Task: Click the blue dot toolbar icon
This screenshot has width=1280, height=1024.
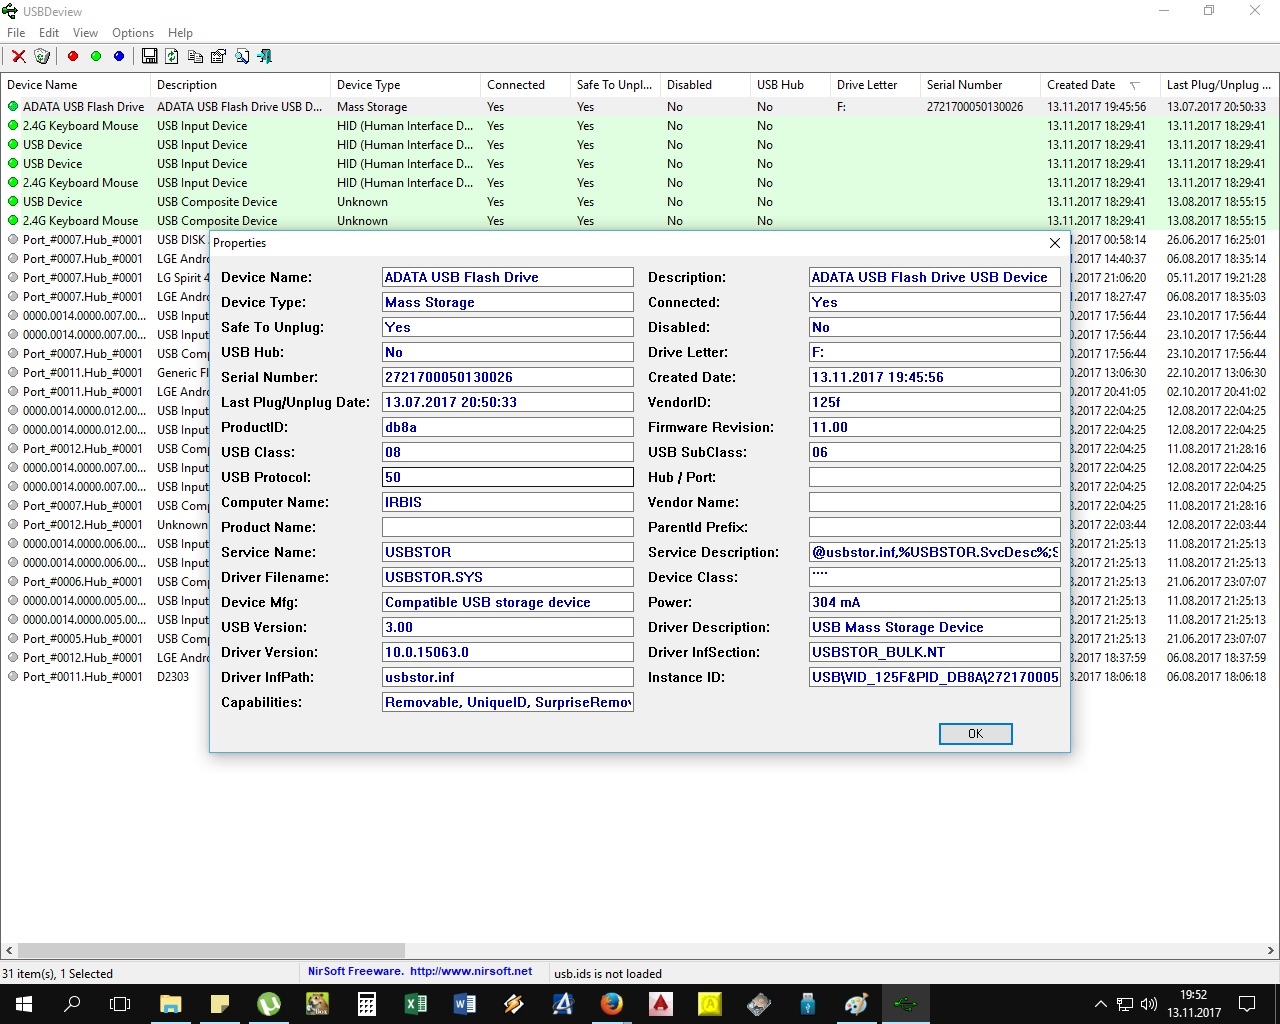Action: [x=119, y=56]
